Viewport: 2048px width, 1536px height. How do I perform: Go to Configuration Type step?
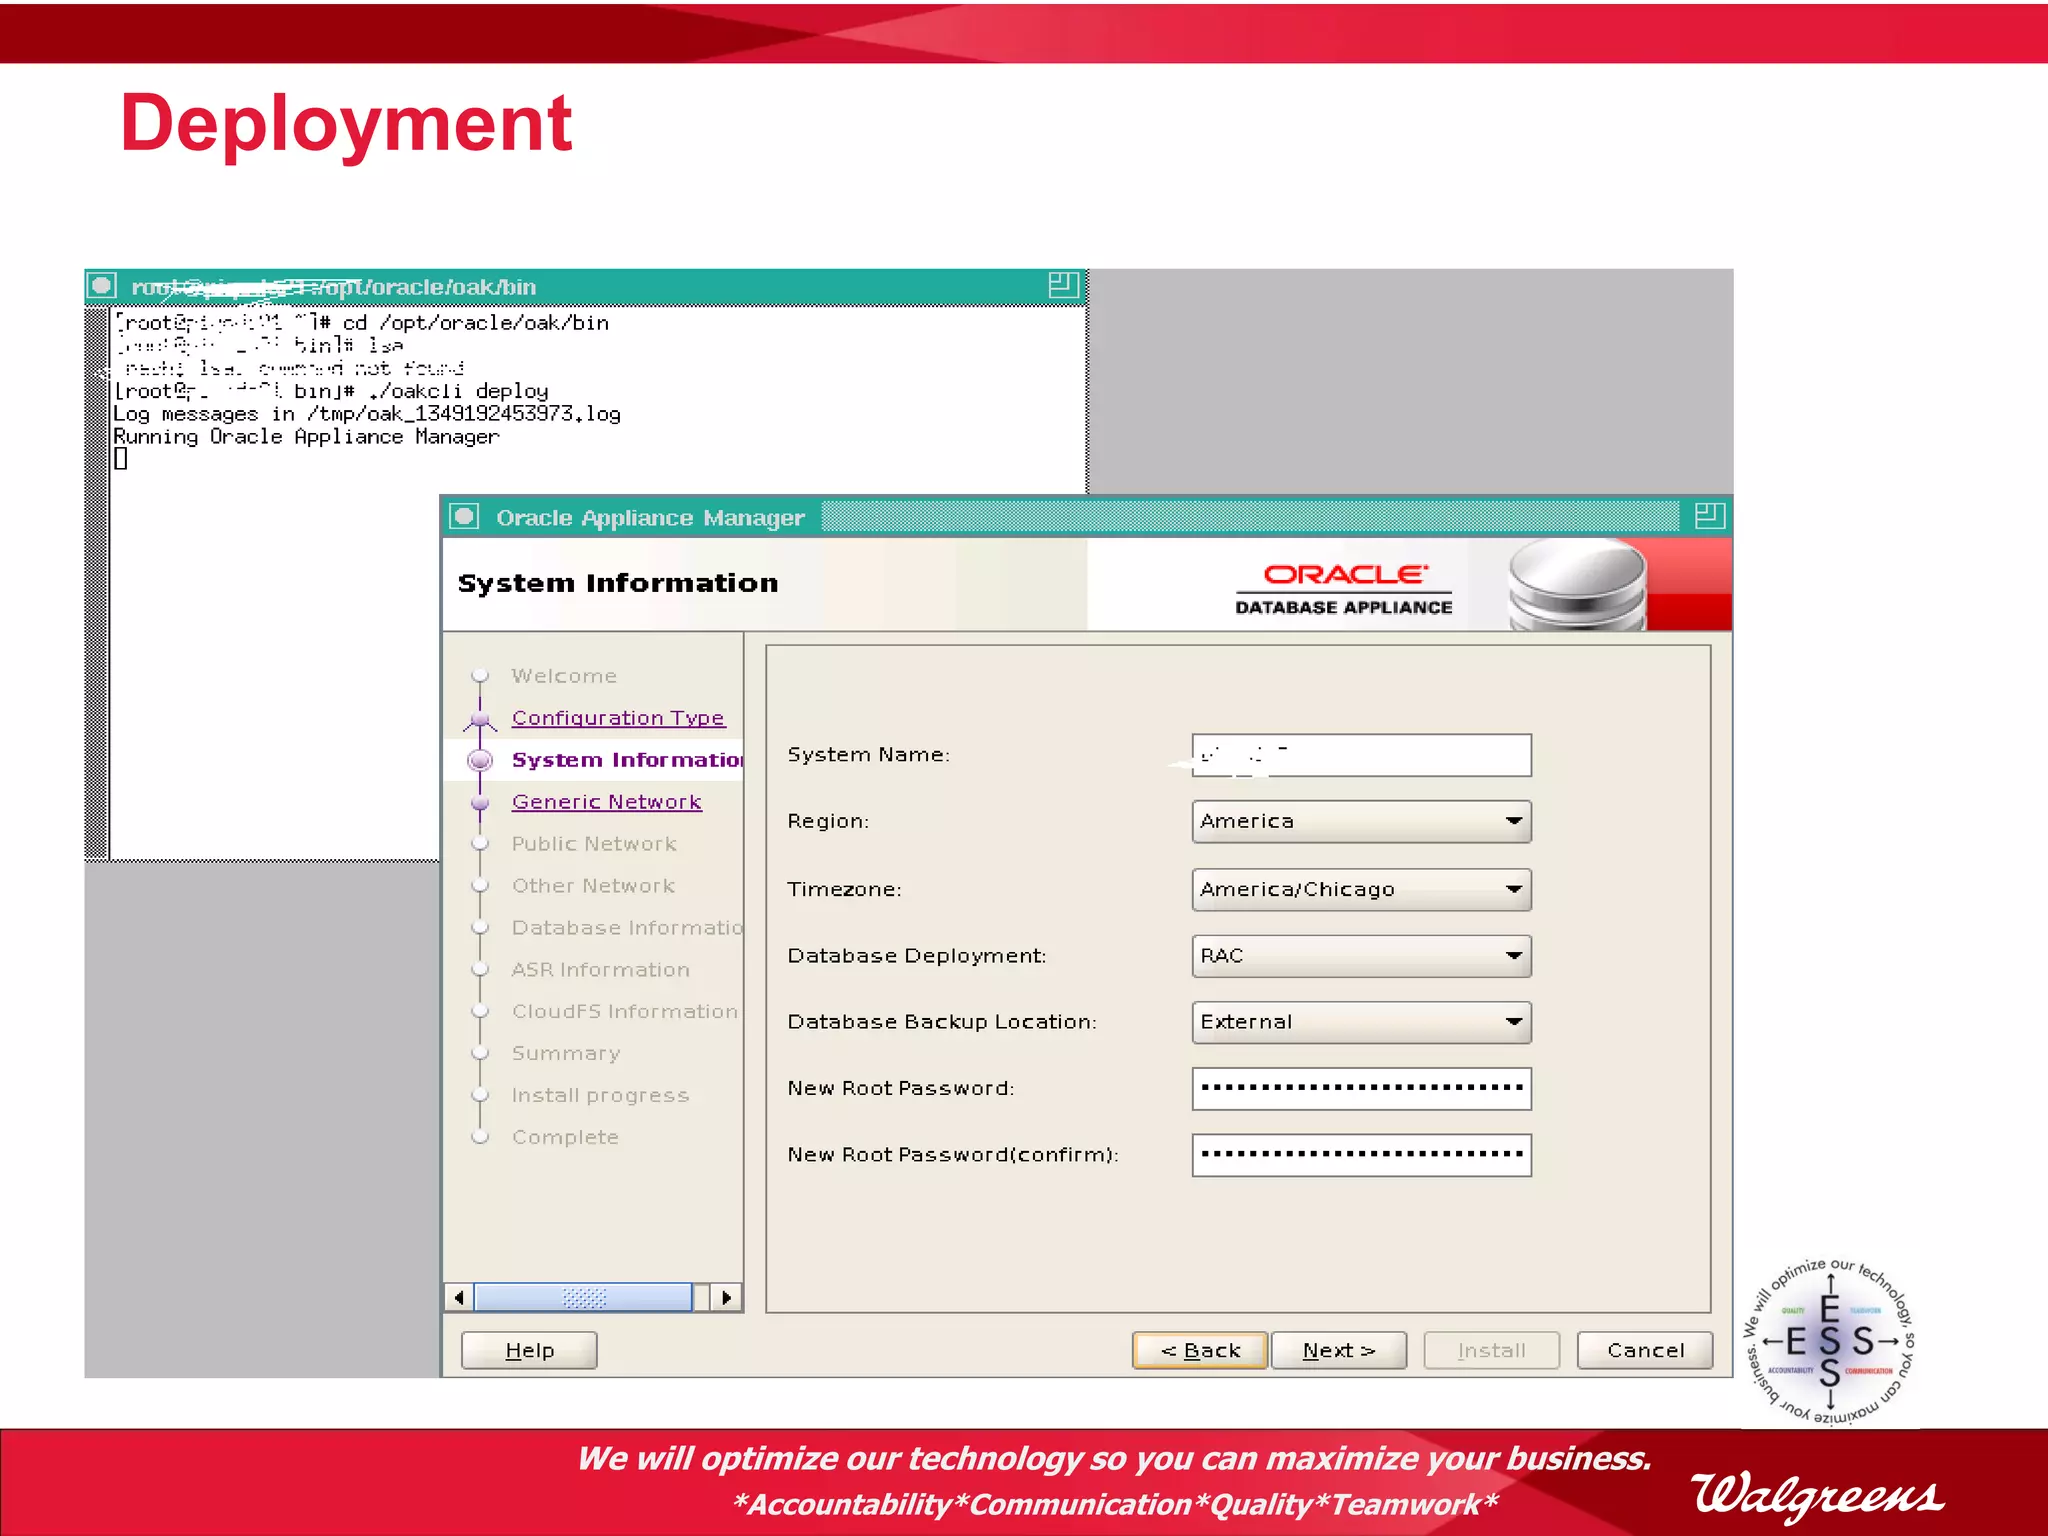pos(617,718)
